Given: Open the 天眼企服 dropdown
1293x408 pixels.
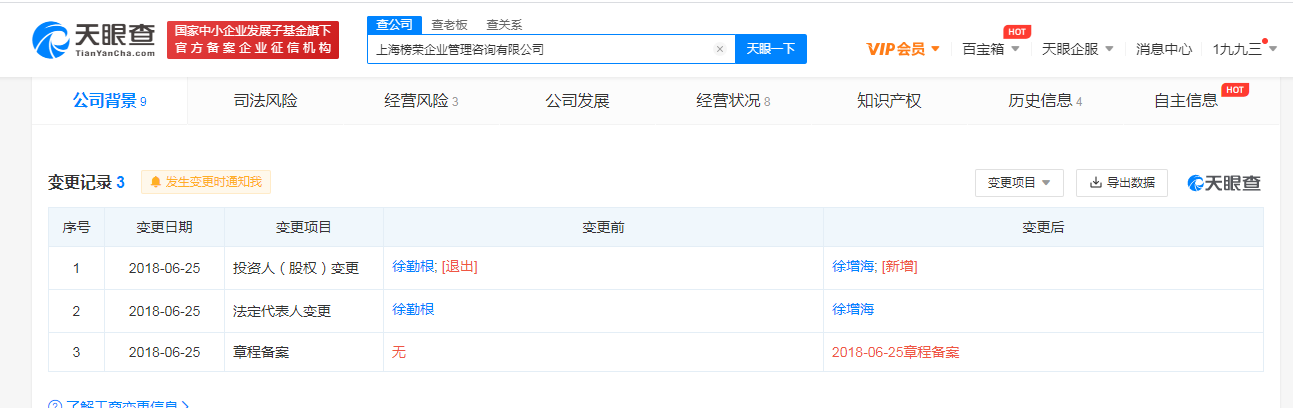Looking at the screenshot, I should tap(1076, 48).
